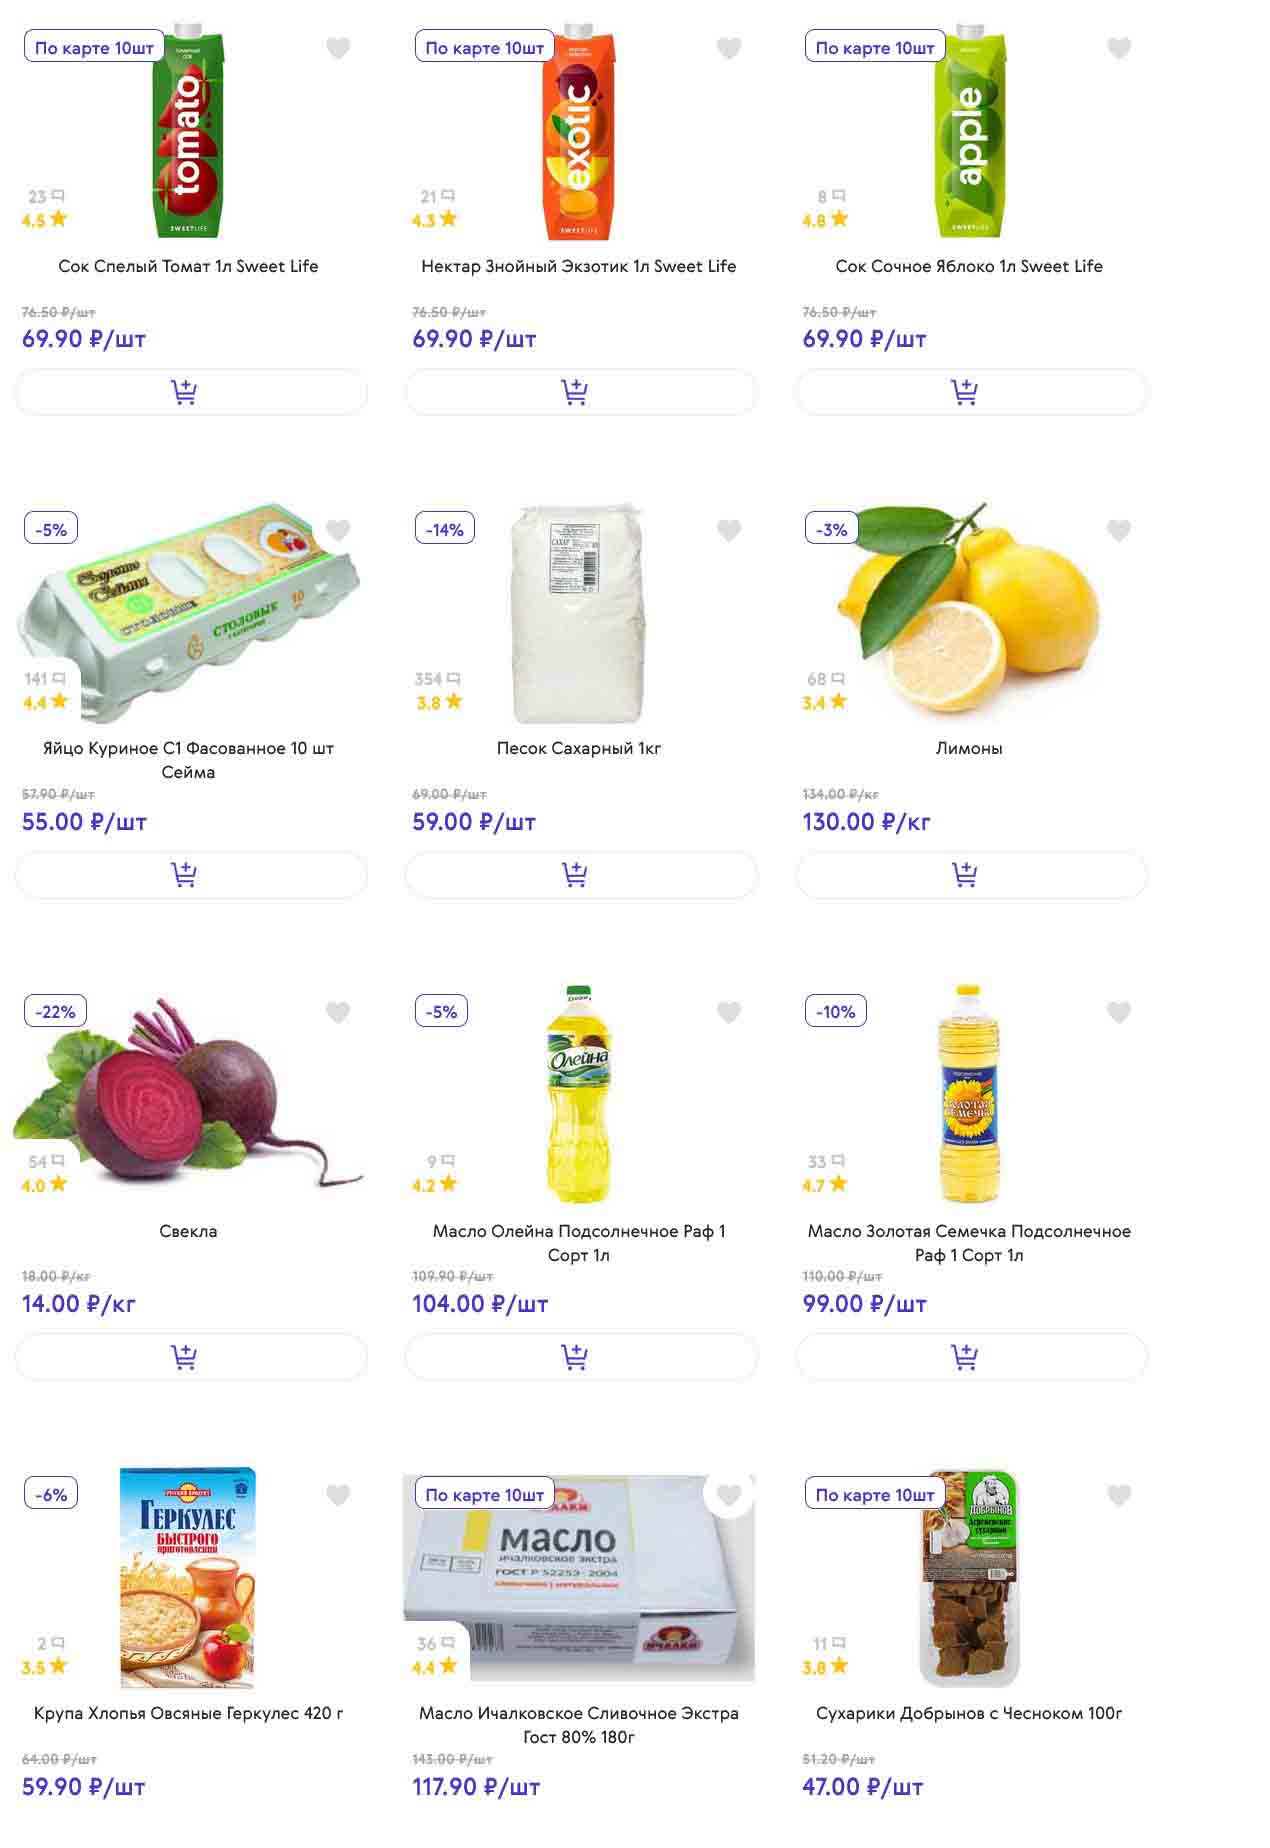This screenshot has width=1270, height=1848.
Task: Click the Крупа Хлопья Овсяные Геркулес title
Action: [x=188, y=1713]
